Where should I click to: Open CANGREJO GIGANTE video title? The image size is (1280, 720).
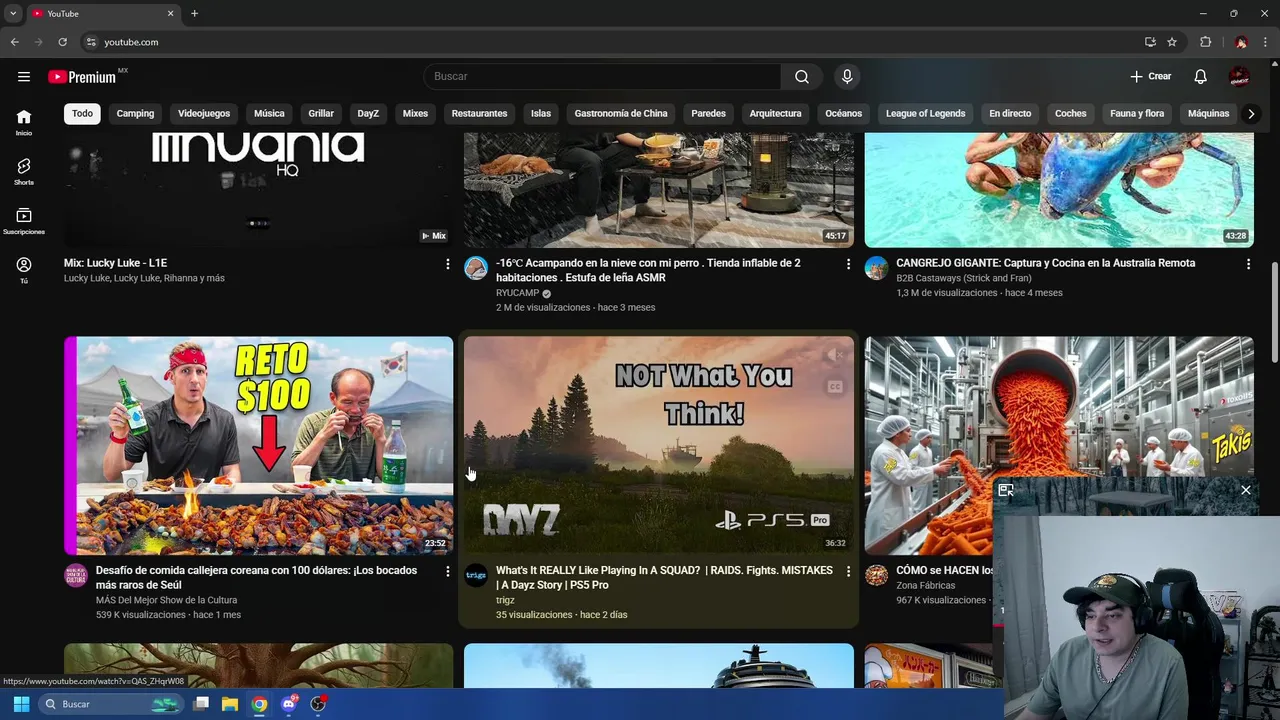tap(1045, 263)
